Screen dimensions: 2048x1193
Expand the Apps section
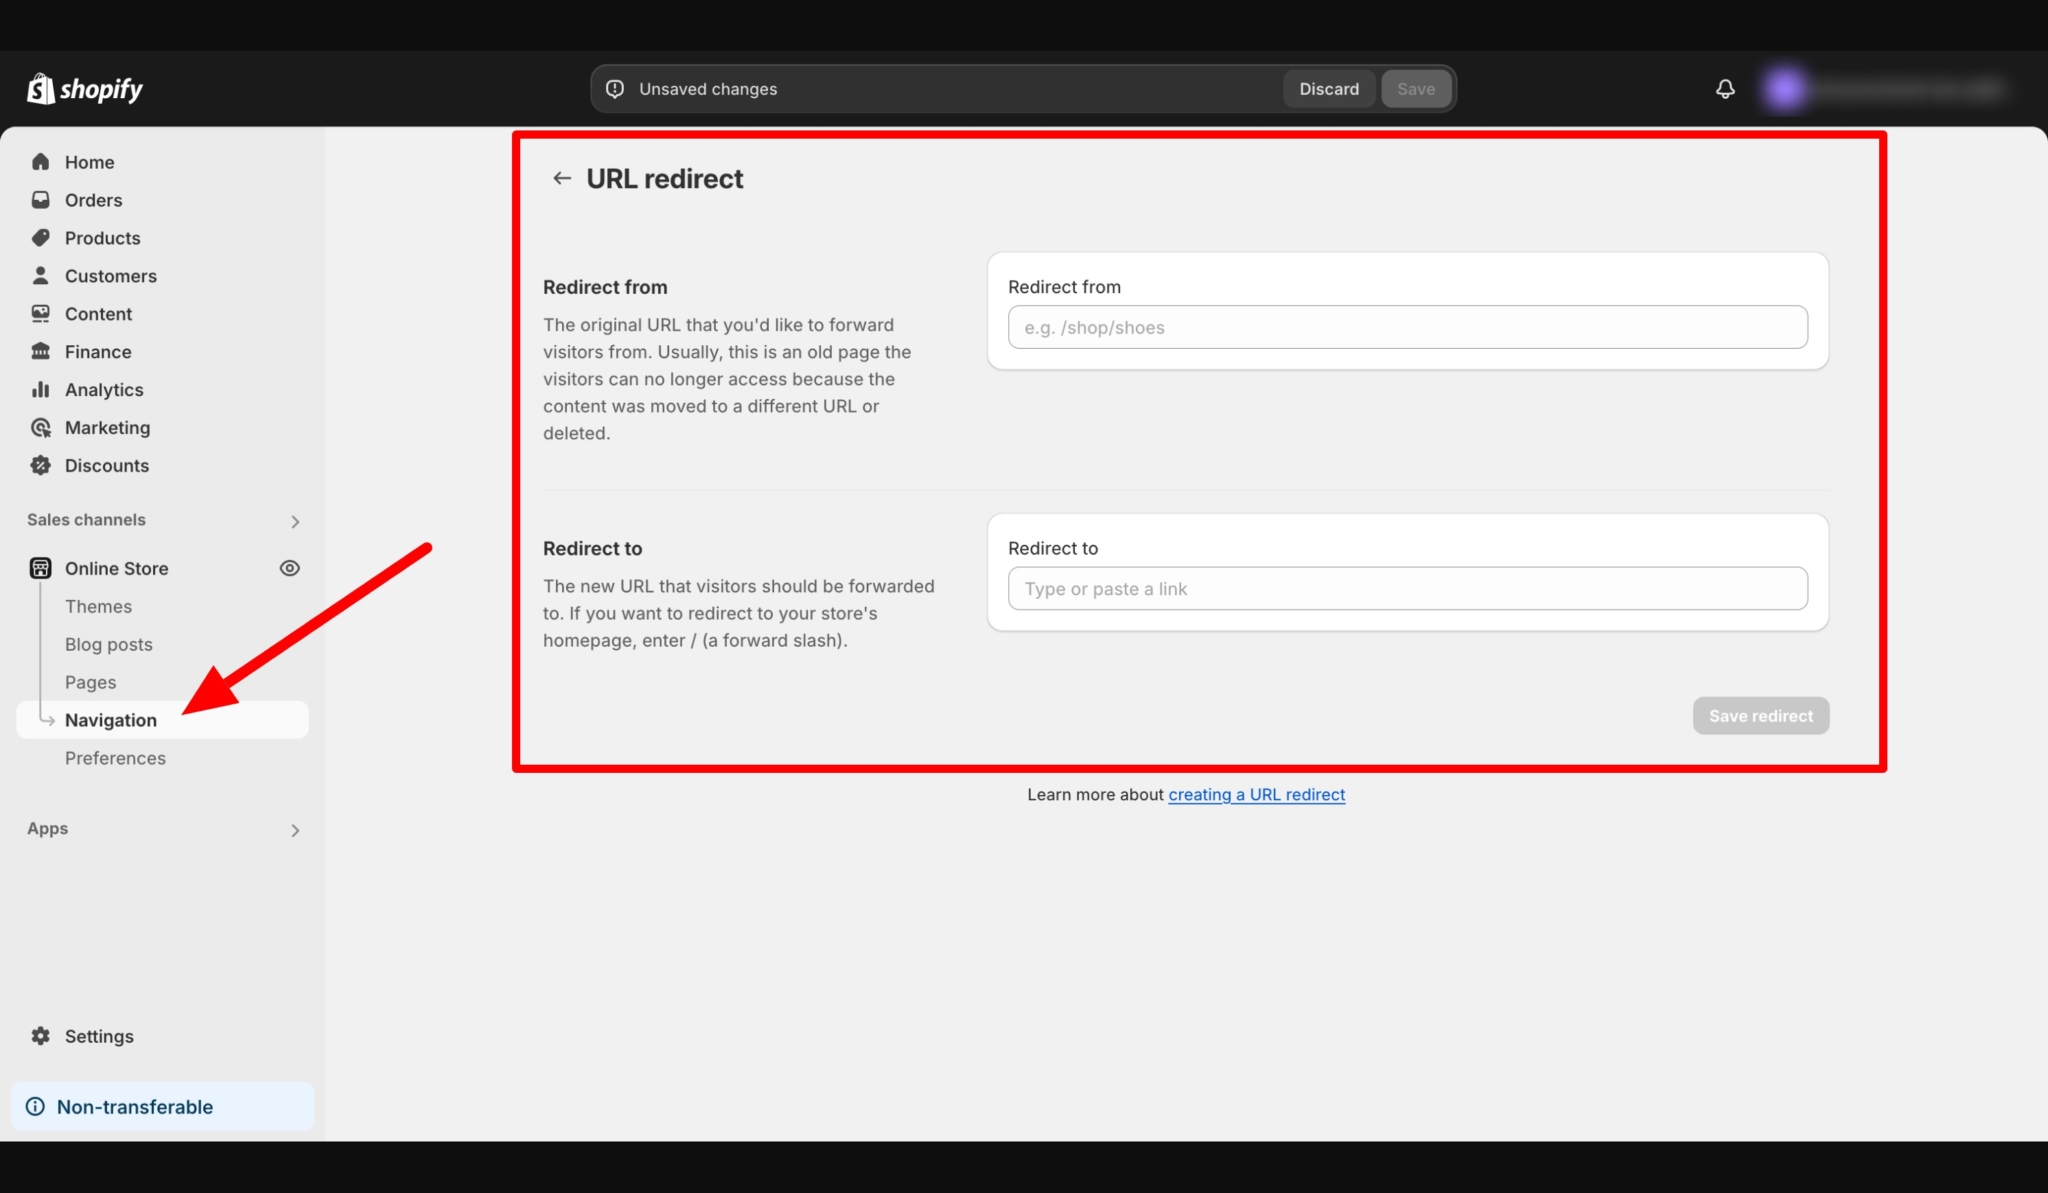pos(295,830)
